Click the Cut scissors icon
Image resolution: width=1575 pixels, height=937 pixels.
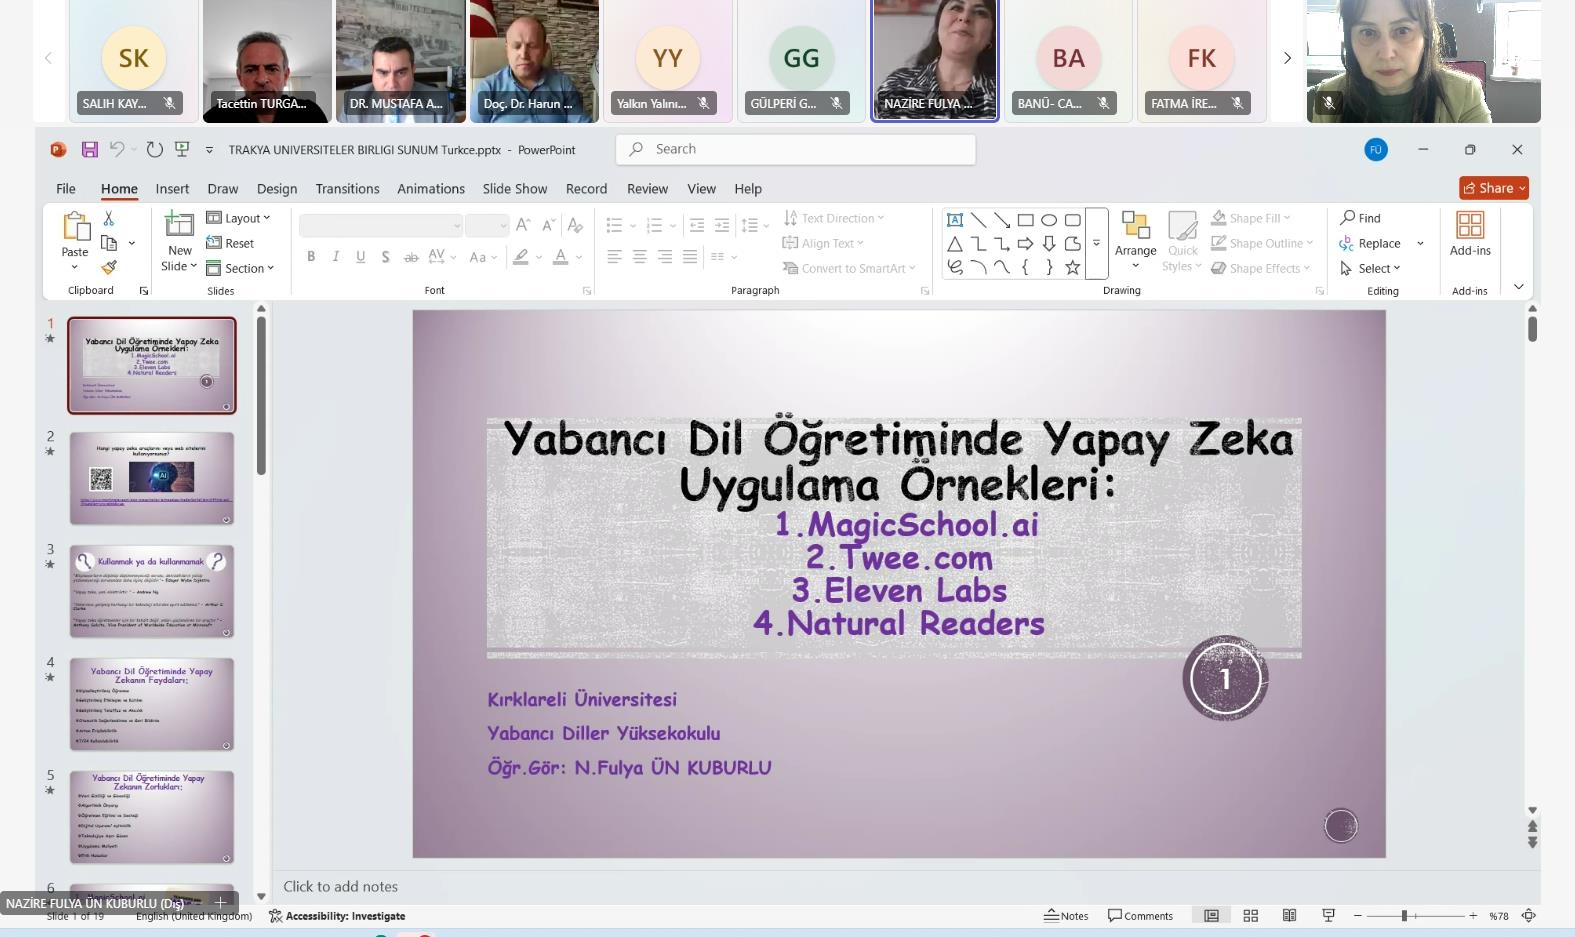tap(109, 218)
